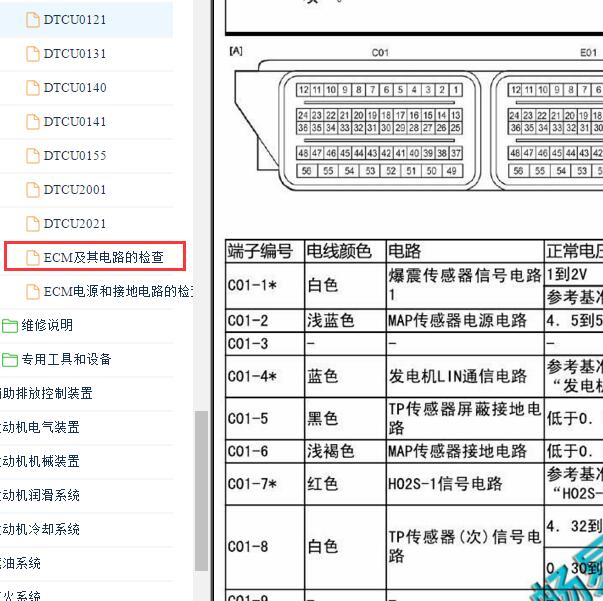Click pin 49 in C01 connector diagram
The image size is (603, 601).
[x=451, y=171]
